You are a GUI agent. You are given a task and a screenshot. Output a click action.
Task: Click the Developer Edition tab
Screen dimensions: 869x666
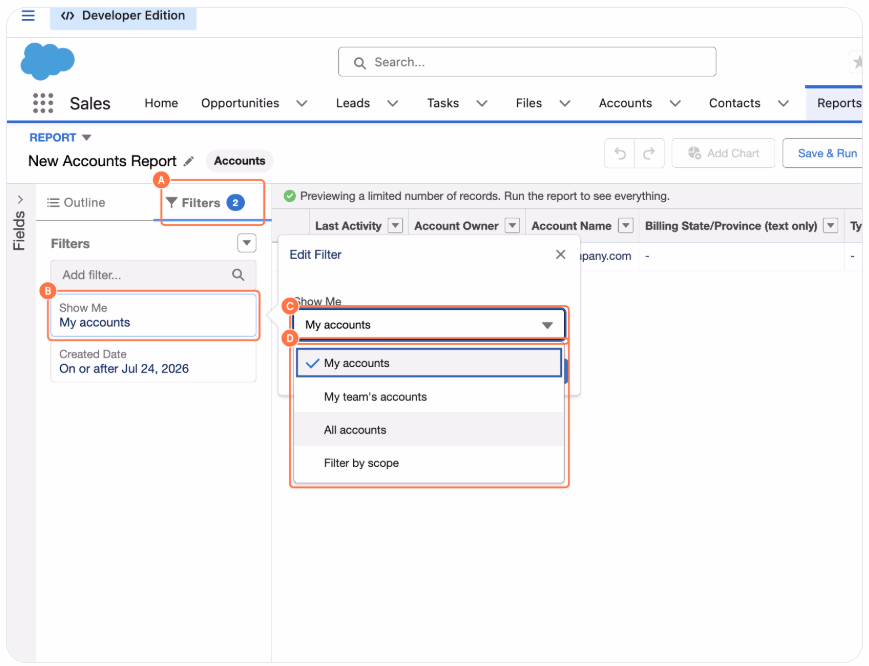(x=123, y=16)
